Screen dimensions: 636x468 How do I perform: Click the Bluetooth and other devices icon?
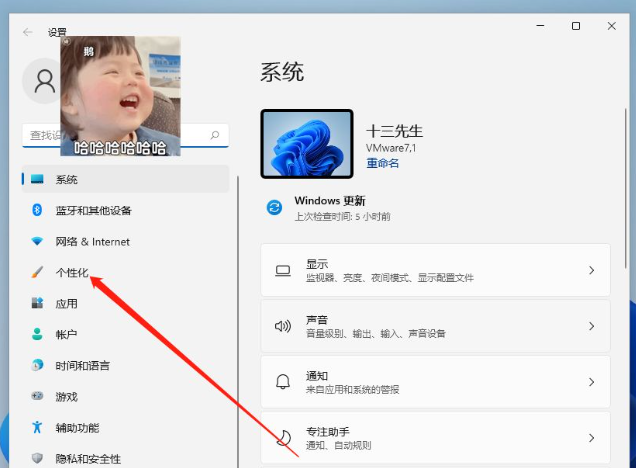point(38,210)
